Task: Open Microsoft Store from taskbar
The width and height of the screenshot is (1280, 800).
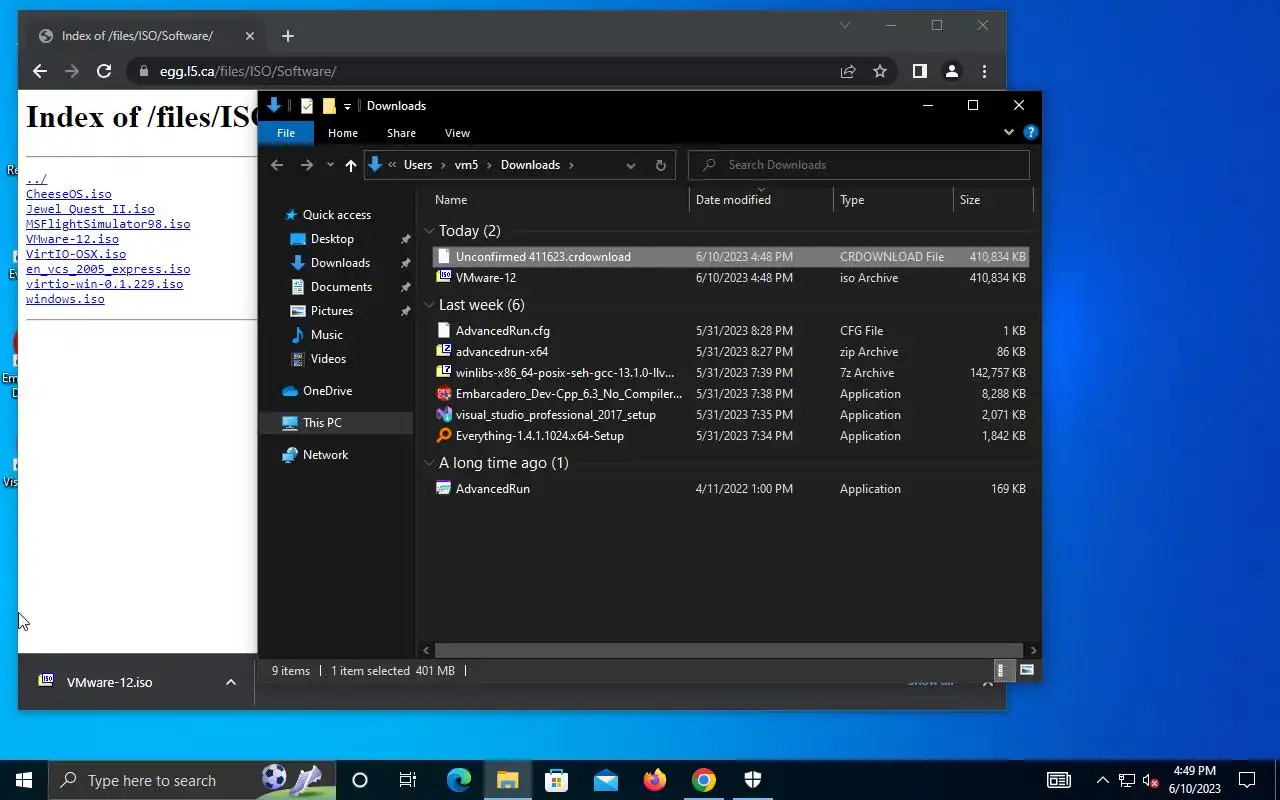Action: 557,780
